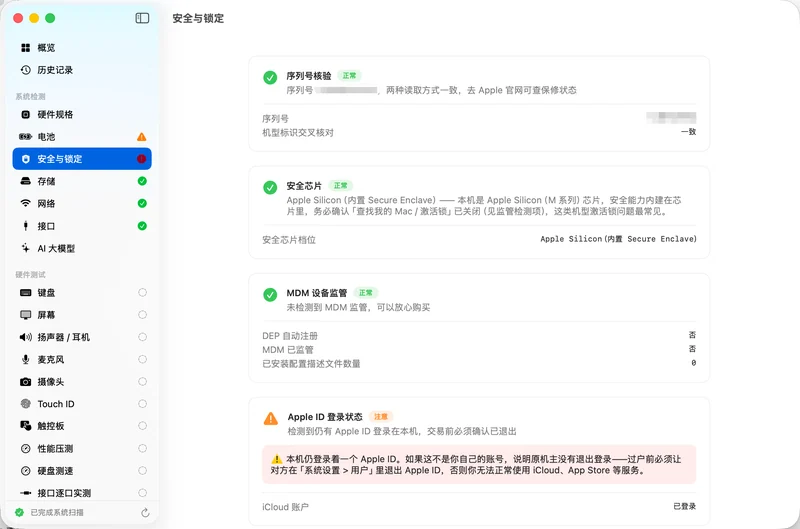Click the 机型标识交叉核对 row label

(x=298, y=133)
